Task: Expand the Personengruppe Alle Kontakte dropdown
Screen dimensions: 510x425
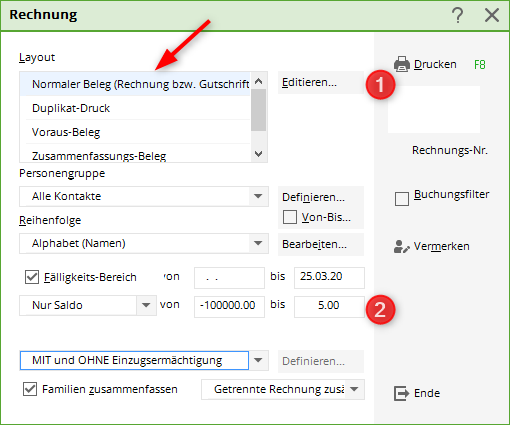Action: point(258,196)
